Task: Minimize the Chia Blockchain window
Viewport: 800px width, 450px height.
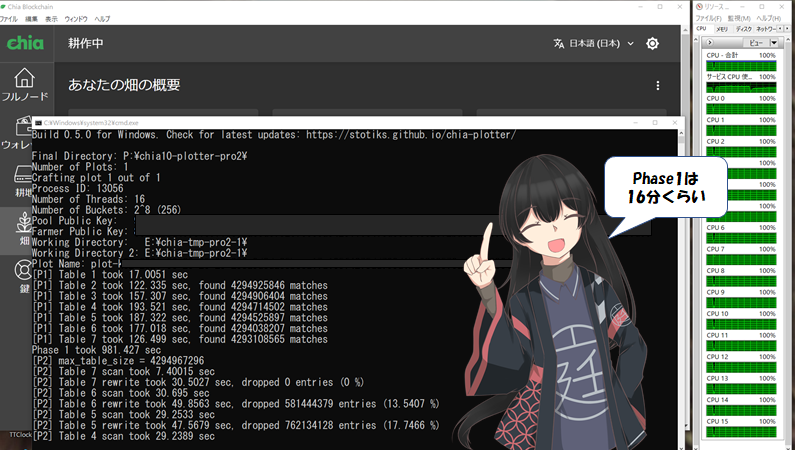Action: click(641, 7)
